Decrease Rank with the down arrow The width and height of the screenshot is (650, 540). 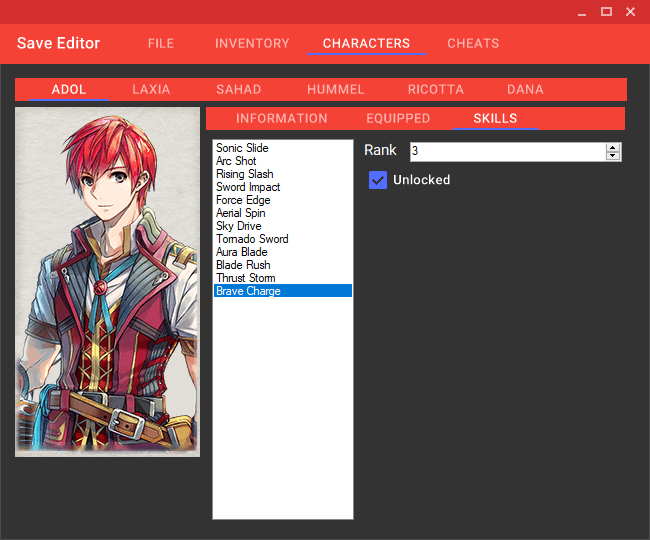pos(613,156)
